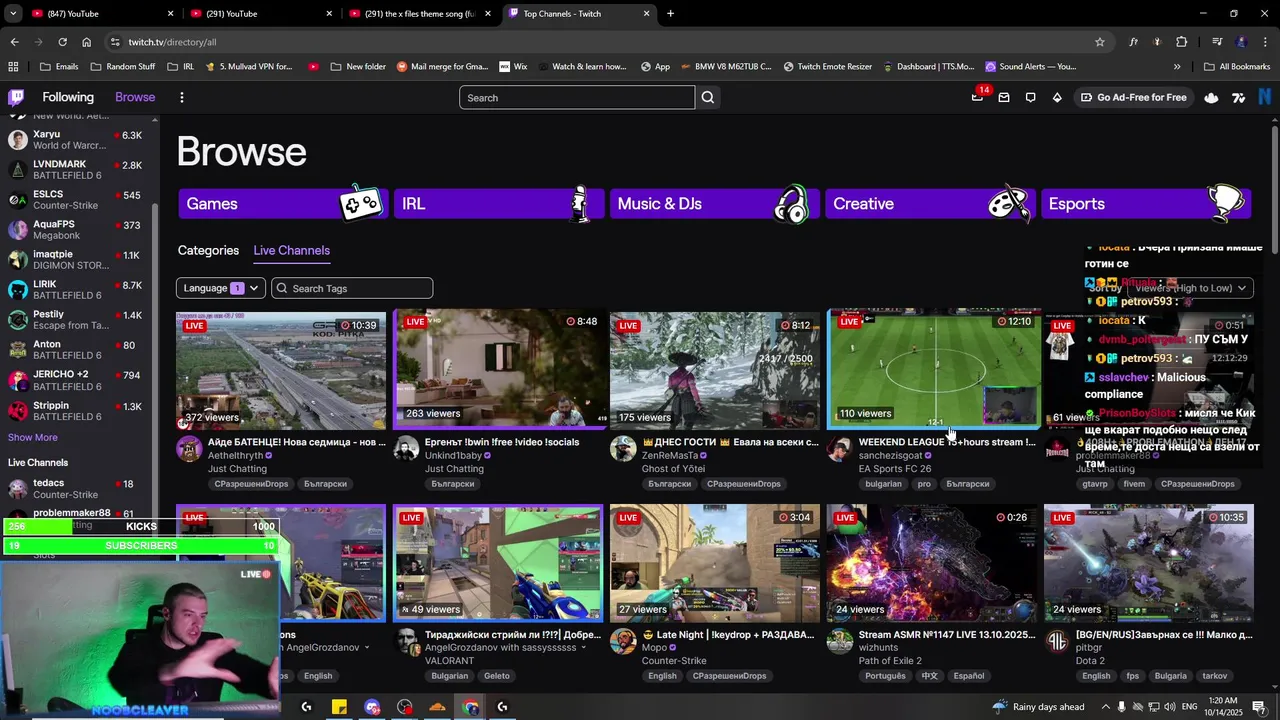This screenshot has width=1280, height=720.
Task: Open the soccer field stream with 110 viewers
Action: [934, 368]
